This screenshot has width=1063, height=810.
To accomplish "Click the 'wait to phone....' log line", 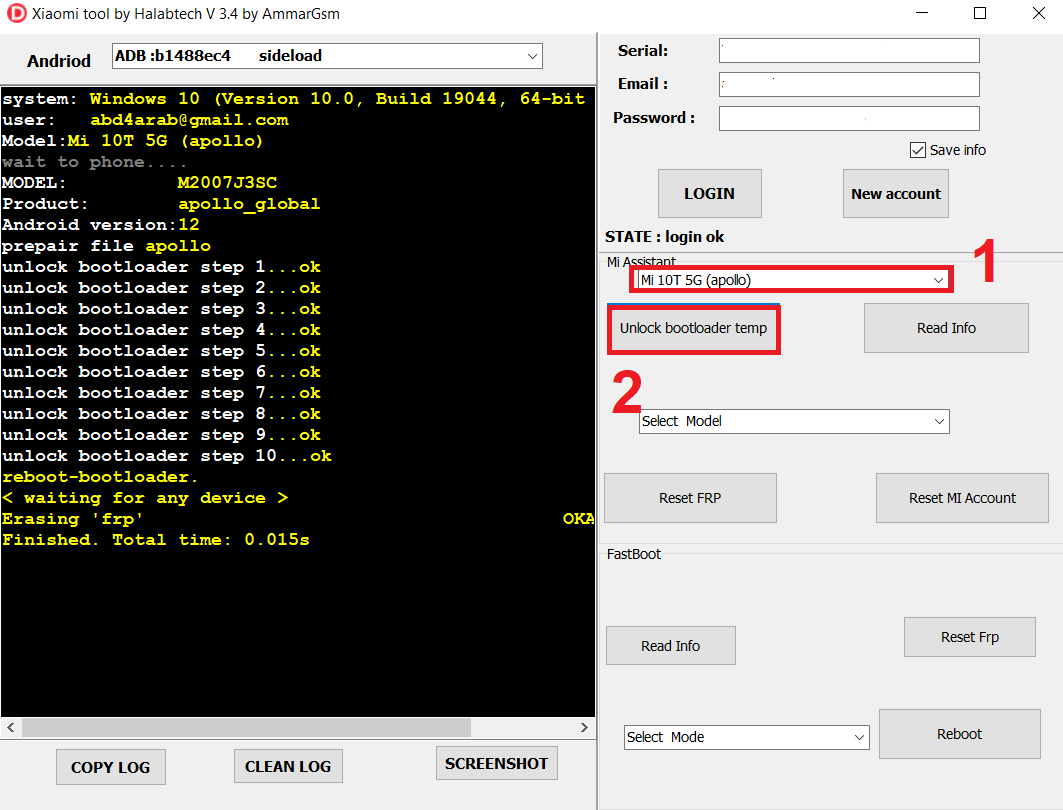I will (x=94, y=162).
